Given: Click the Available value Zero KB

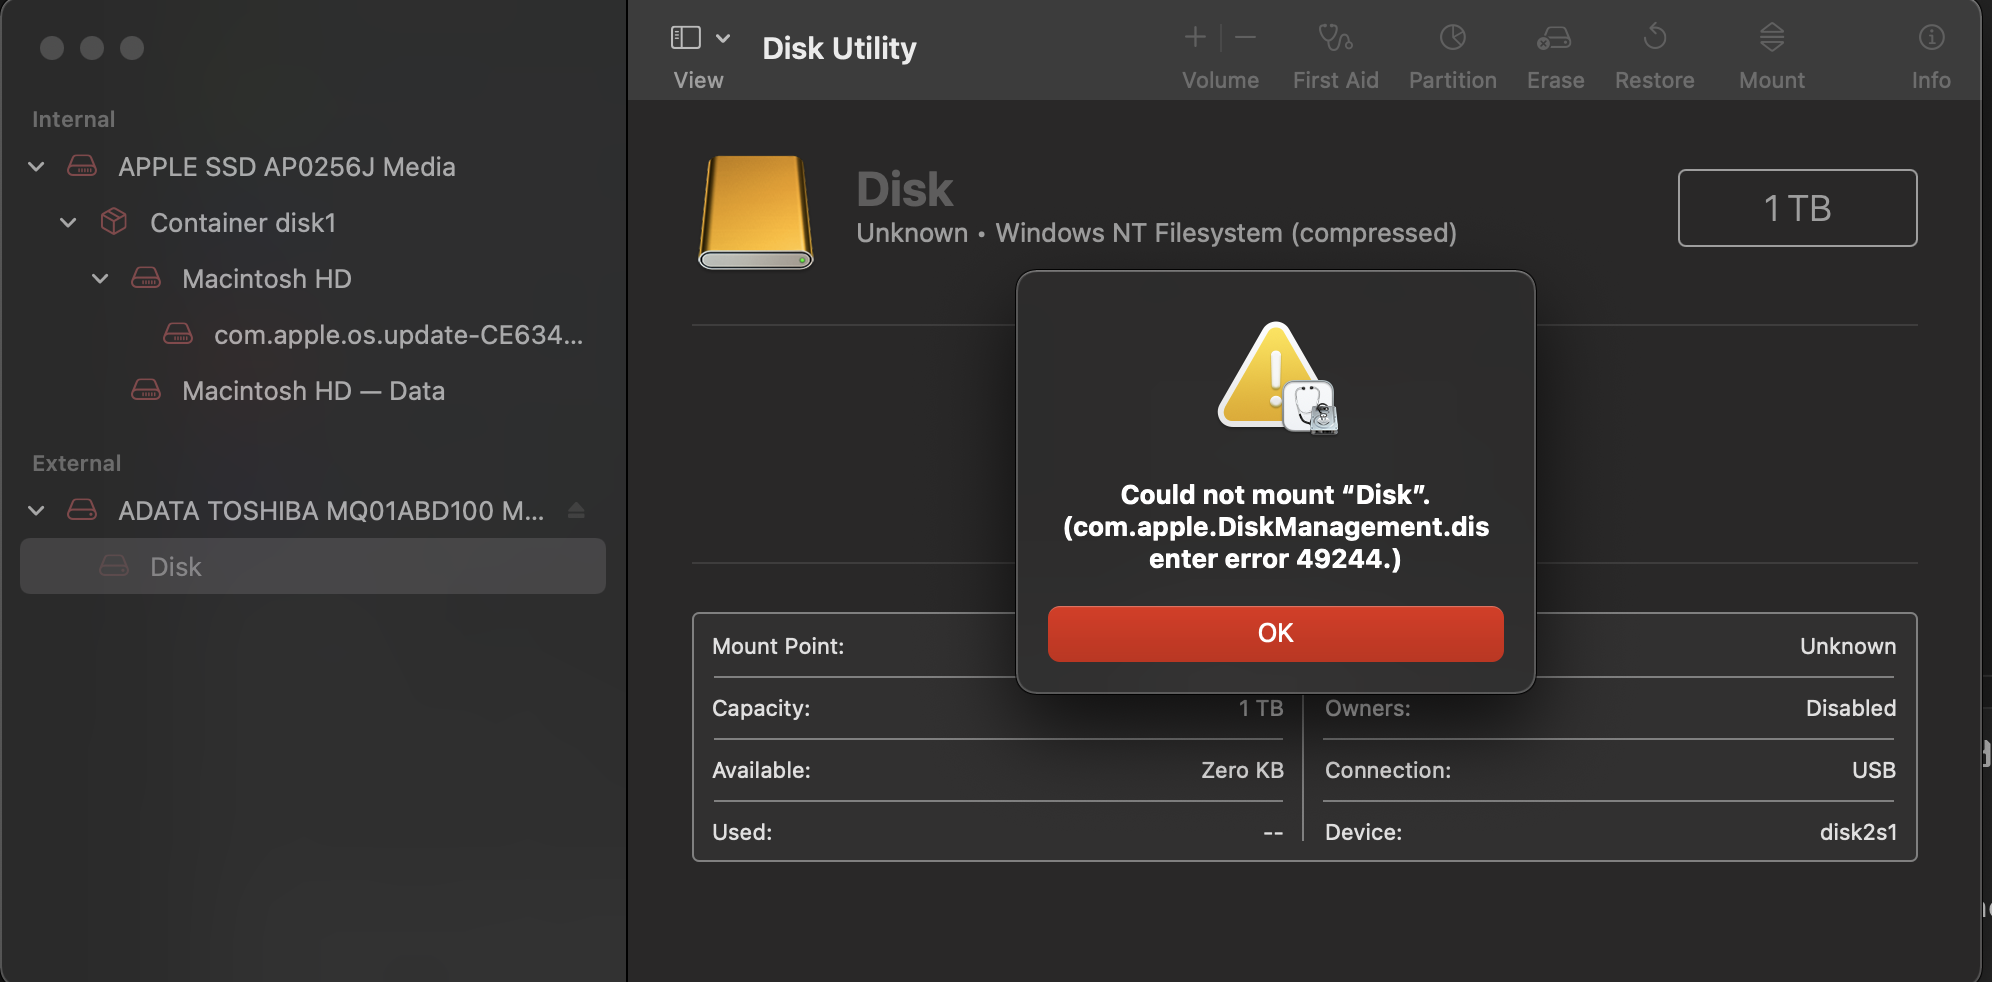Looking at the screenshot, I should pos(1242,770).
